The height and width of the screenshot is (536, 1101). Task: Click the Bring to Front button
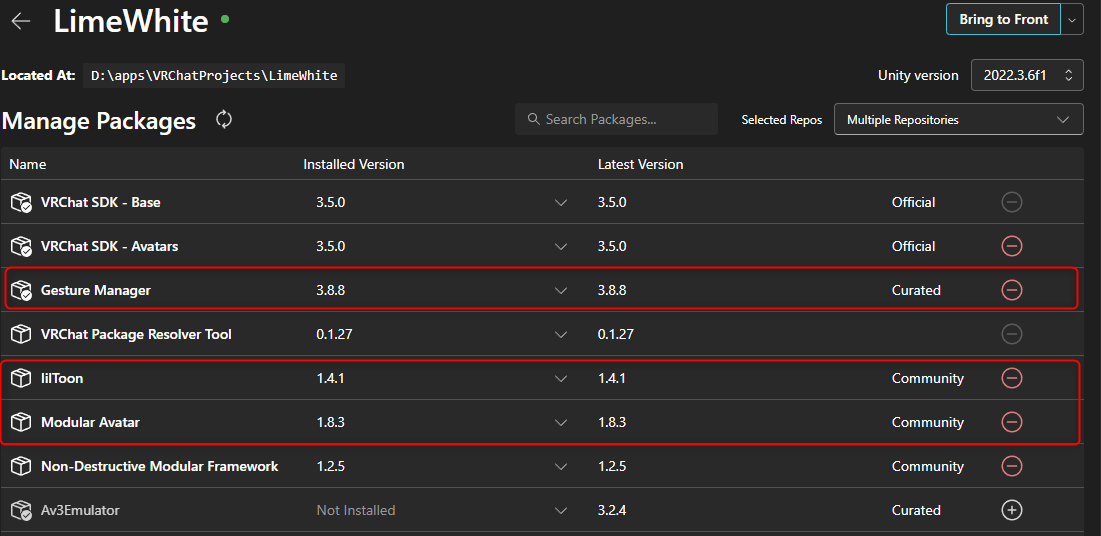1003,19
